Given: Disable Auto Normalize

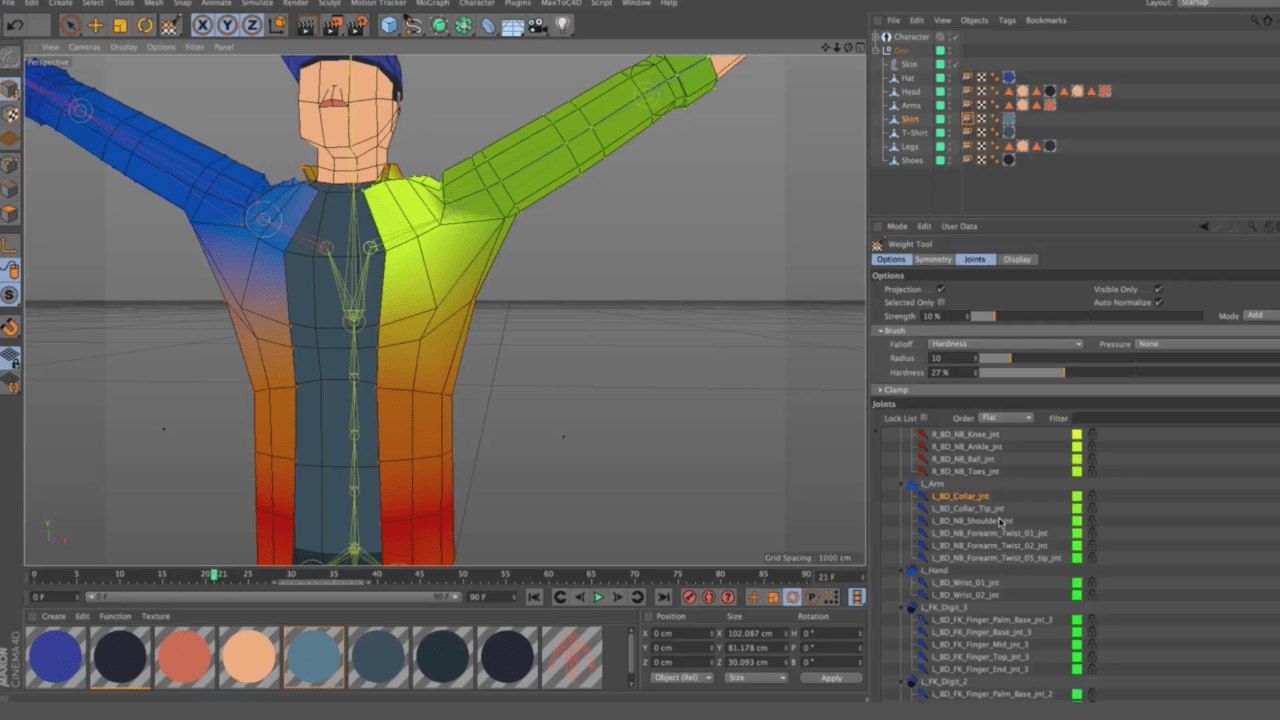Looking at the screenshot, I should [x=1159, y=302].
